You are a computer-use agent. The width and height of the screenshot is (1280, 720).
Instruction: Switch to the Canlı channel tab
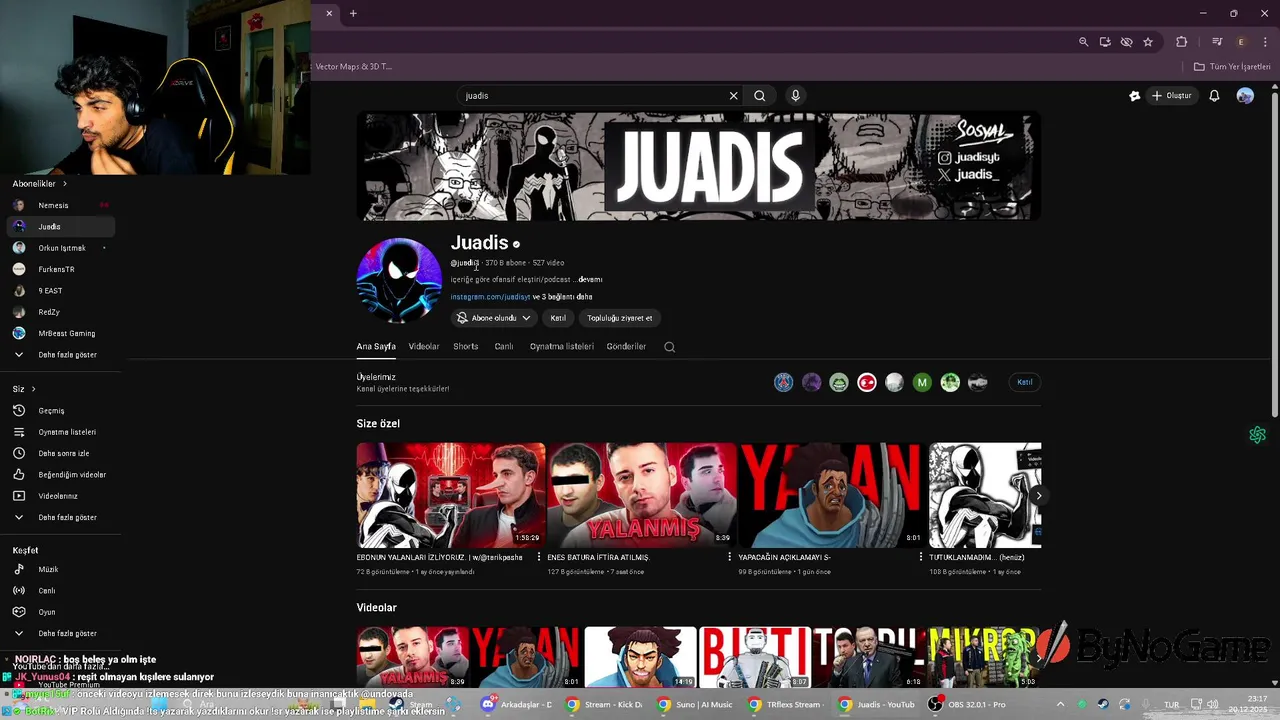point(504,347)
